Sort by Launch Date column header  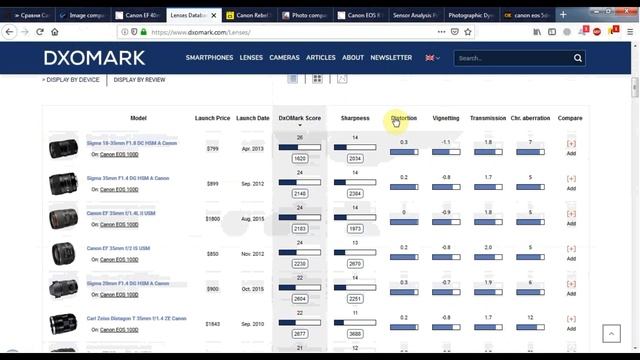point(253,118)
